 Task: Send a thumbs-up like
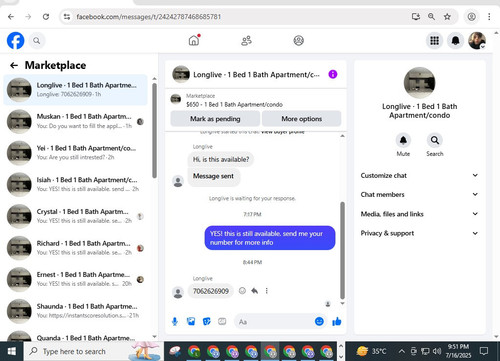click(337, 321)
